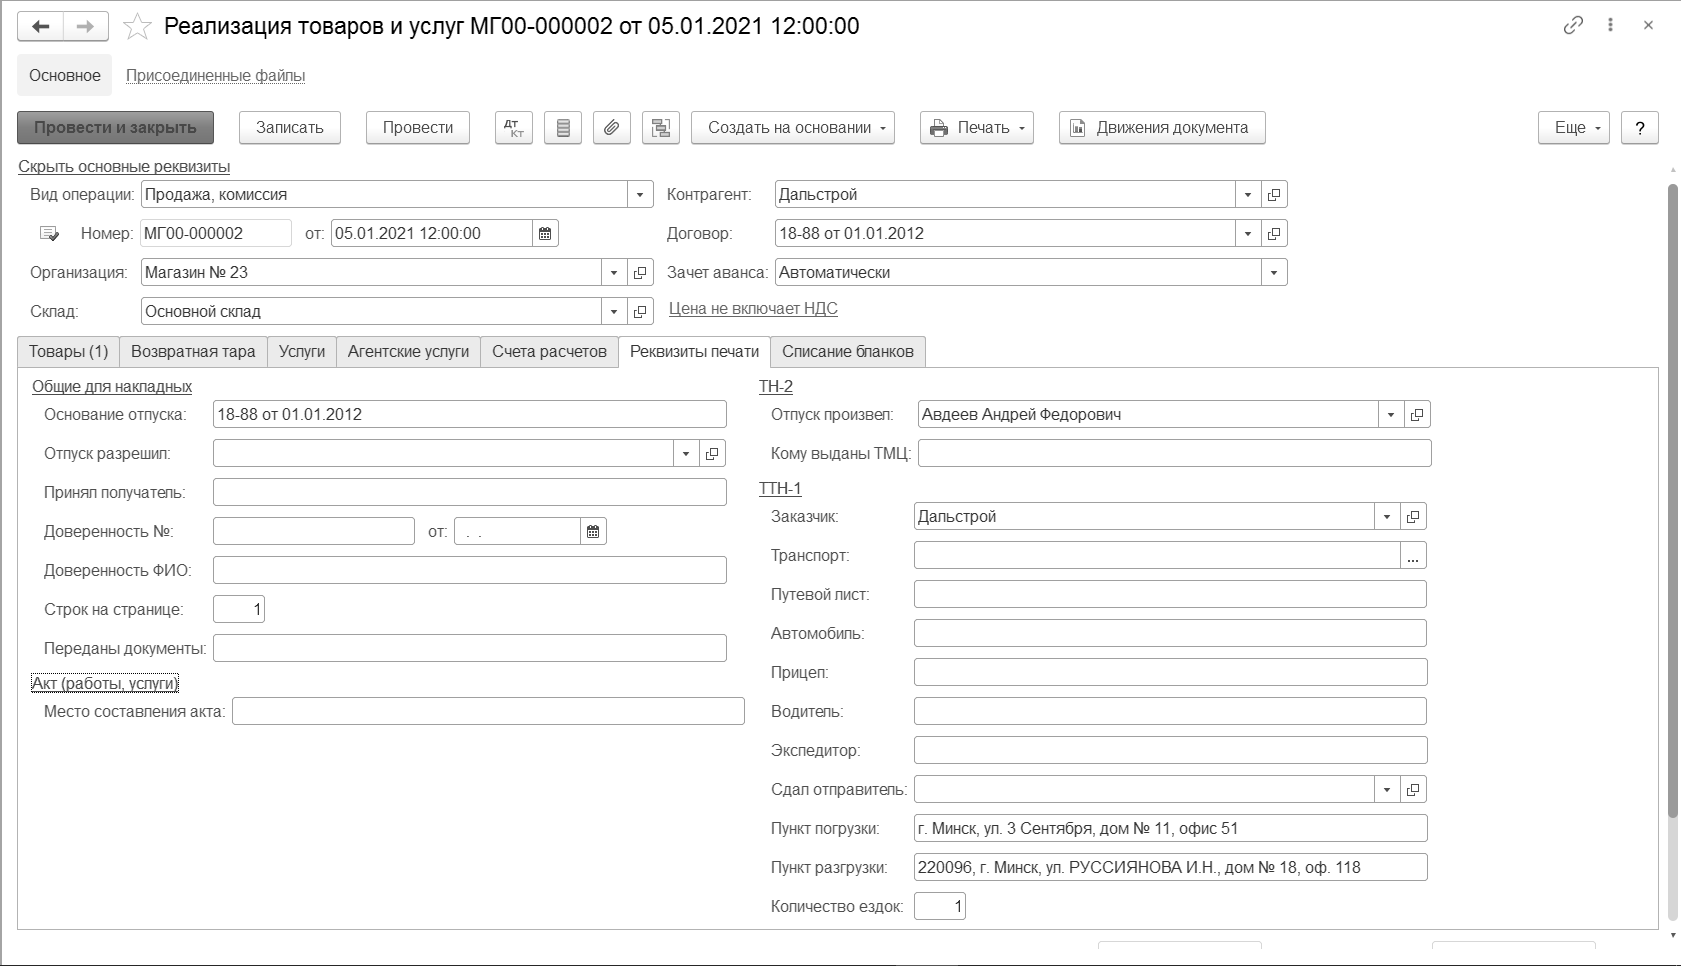Open Отпуск произвел Авдеев card
The width and height of the screenshot is (1681, 966).
coord(1417,414)
